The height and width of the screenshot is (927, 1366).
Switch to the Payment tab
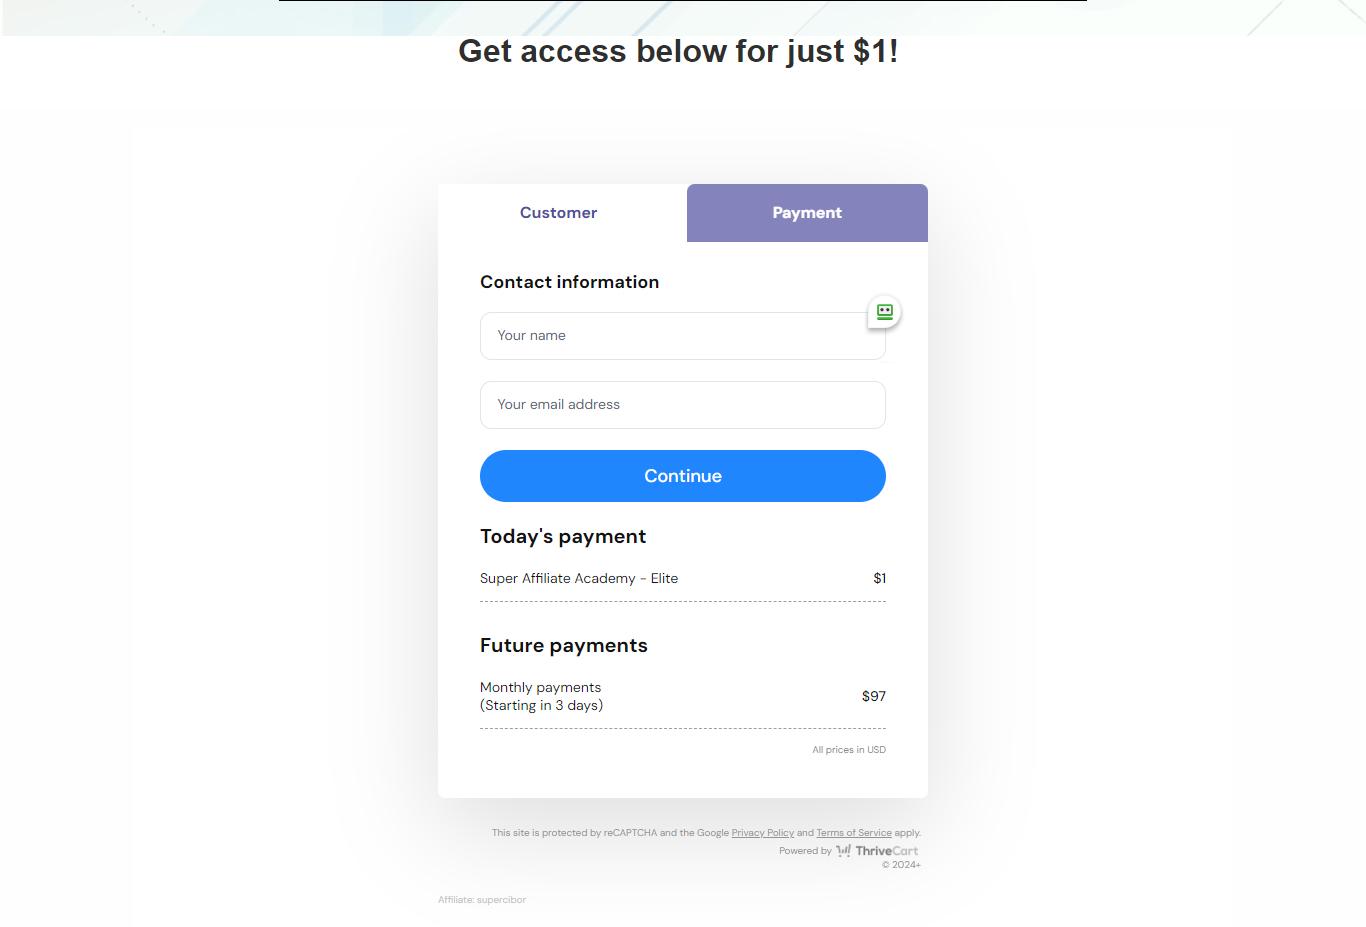[807, 213]
